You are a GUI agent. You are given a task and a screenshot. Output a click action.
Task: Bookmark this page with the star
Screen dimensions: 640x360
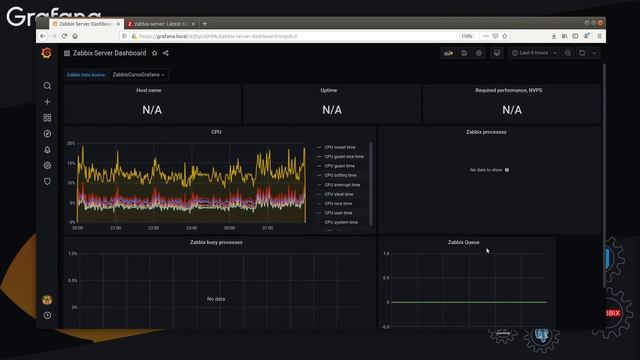504,36
